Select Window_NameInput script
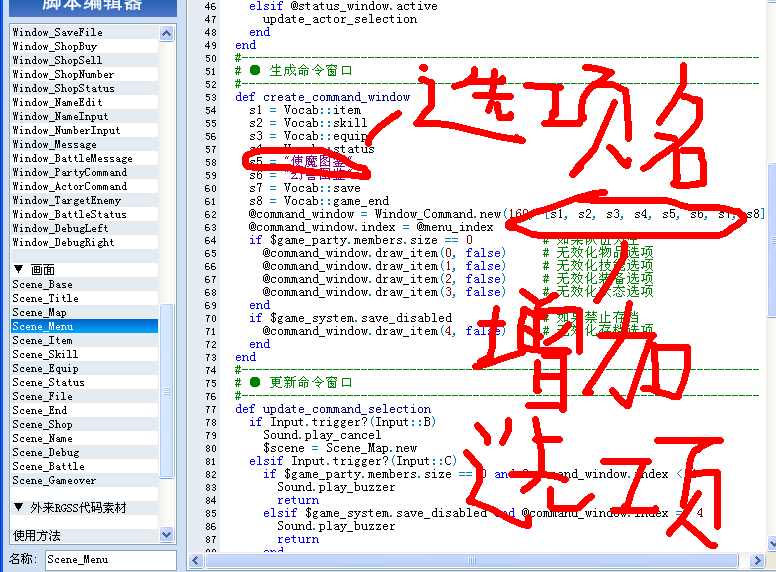Viewport: 776px width, 572px height. click(x=84, y=116)
